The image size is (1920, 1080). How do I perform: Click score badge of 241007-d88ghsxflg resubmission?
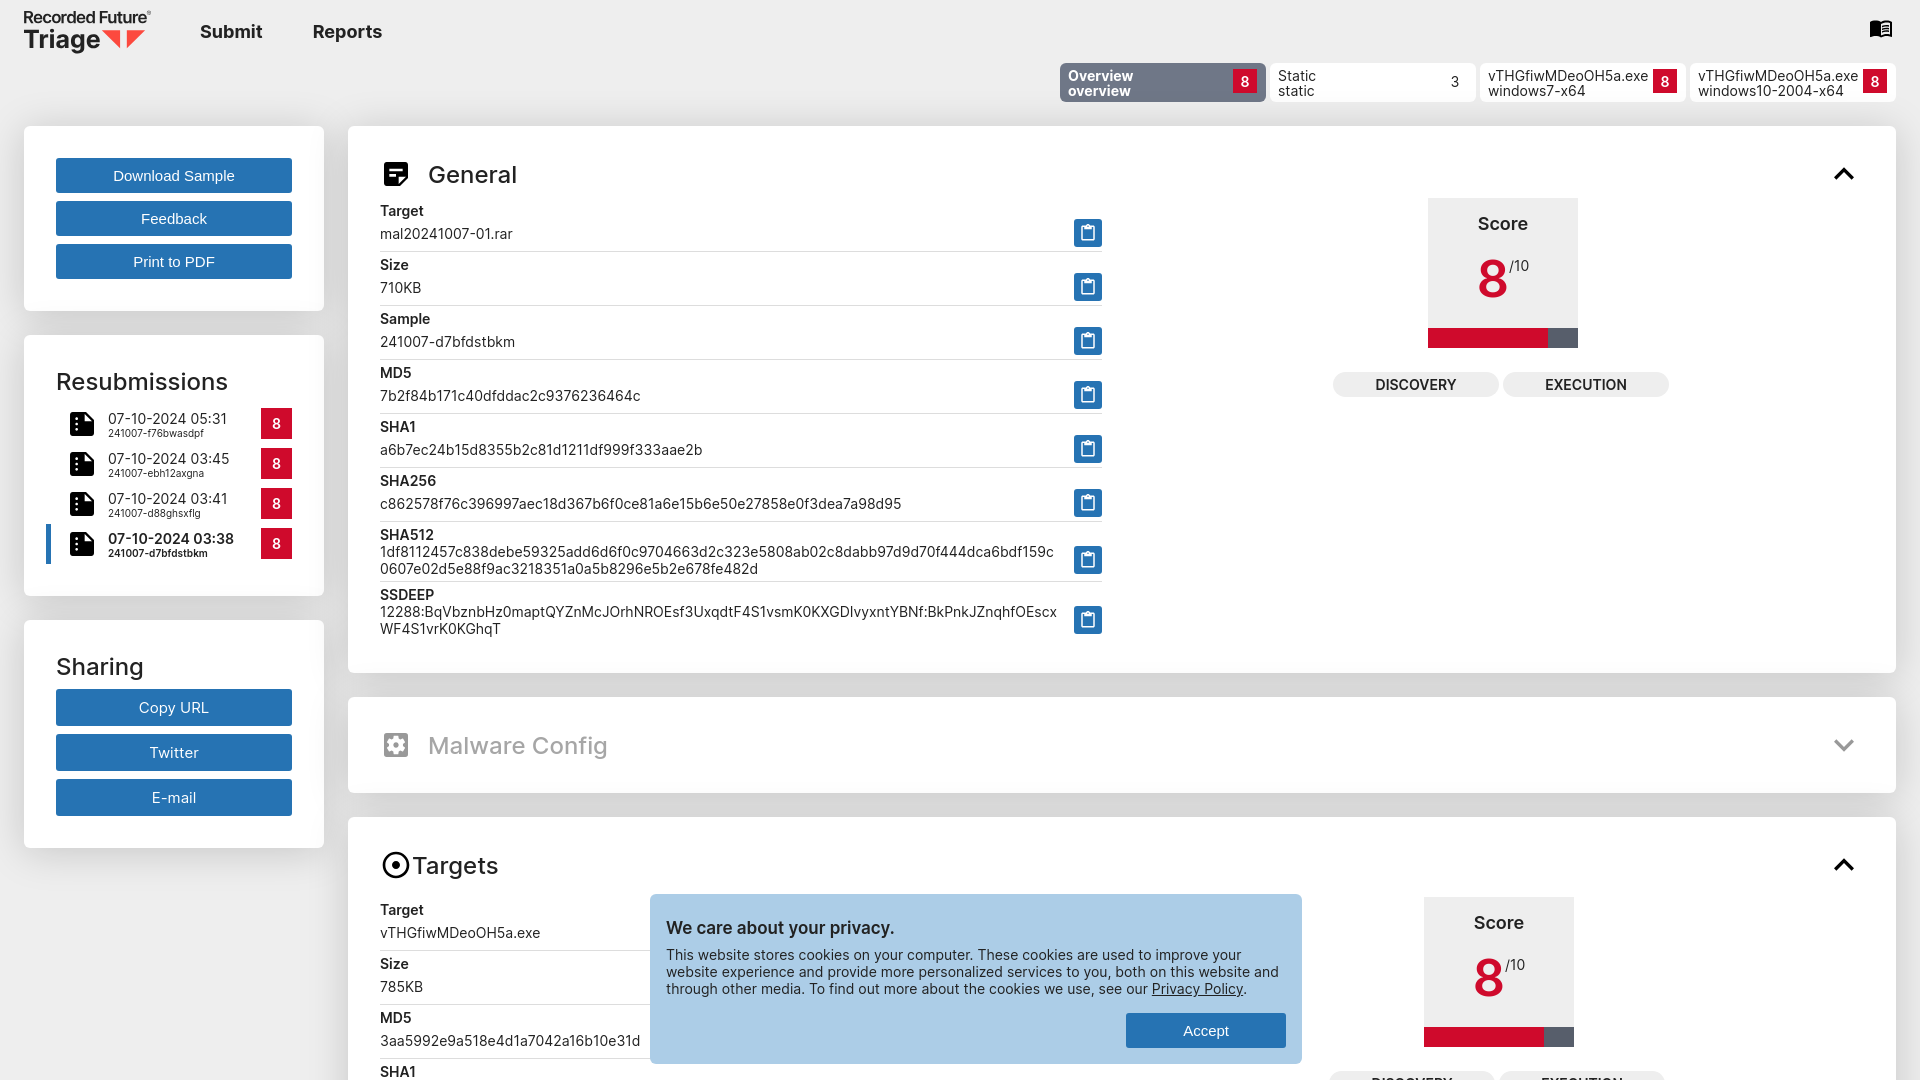276,504
